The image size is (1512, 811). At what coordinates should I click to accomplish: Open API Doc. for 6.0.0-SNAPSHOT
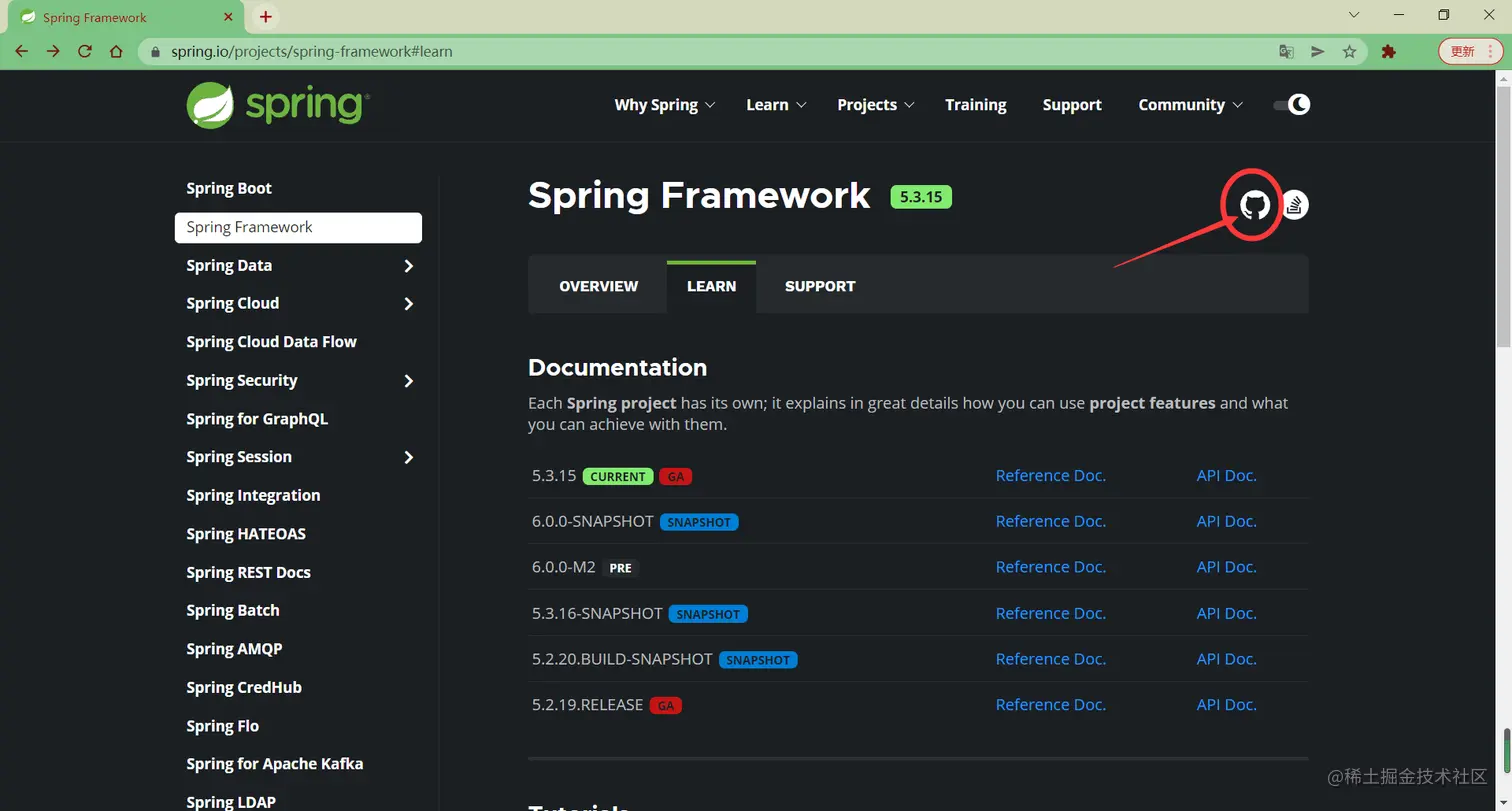(1227, 521)
